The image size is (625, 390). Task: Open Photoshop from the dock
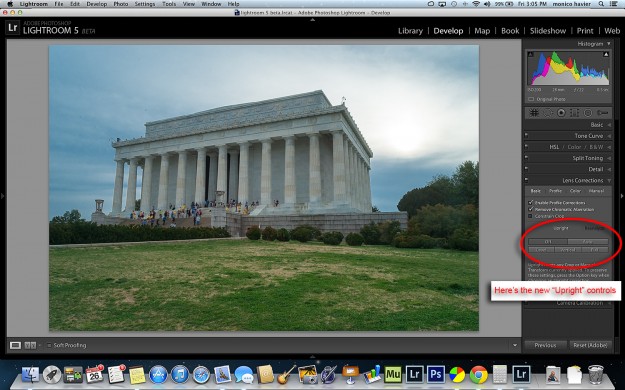pyautogui.click(x=436, y=374)
